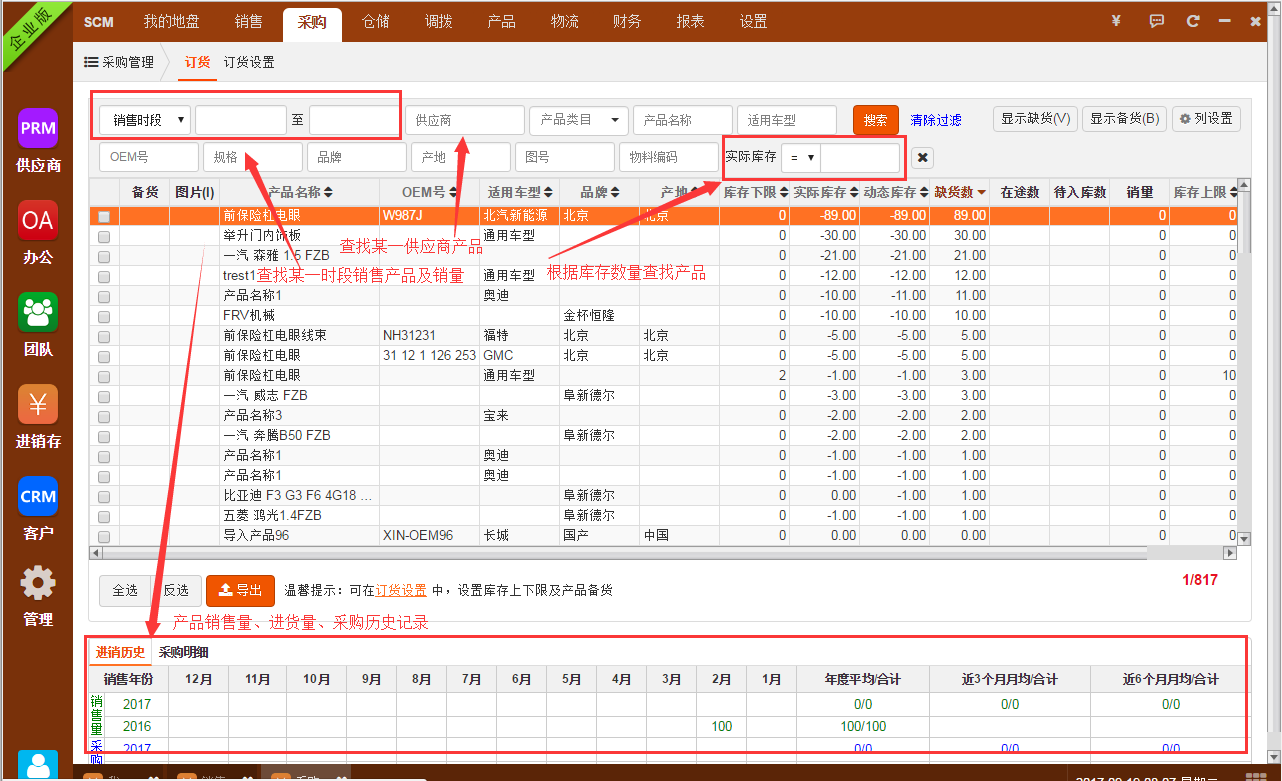
Task: Open the PRM supplier sidebar icon
Action: pos(38,129)
